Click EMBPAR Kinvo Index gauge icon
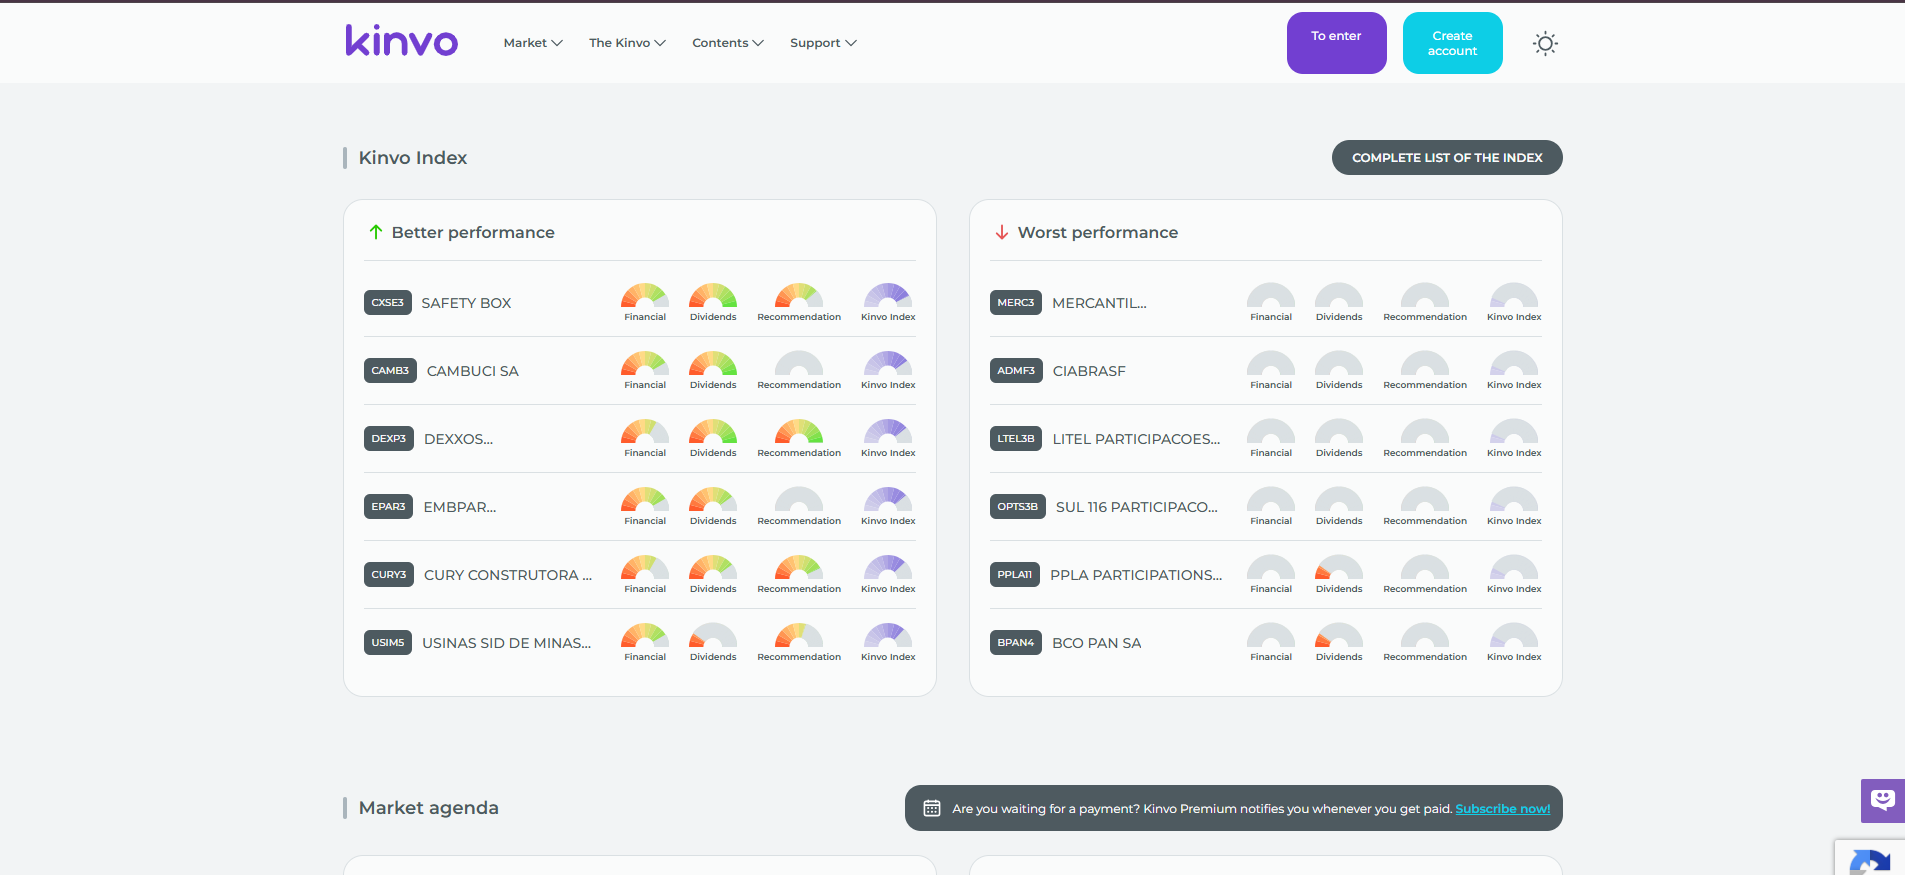The height and width of the screenshot is (875, 1905). pyautogui.click(x=888, y=499)
